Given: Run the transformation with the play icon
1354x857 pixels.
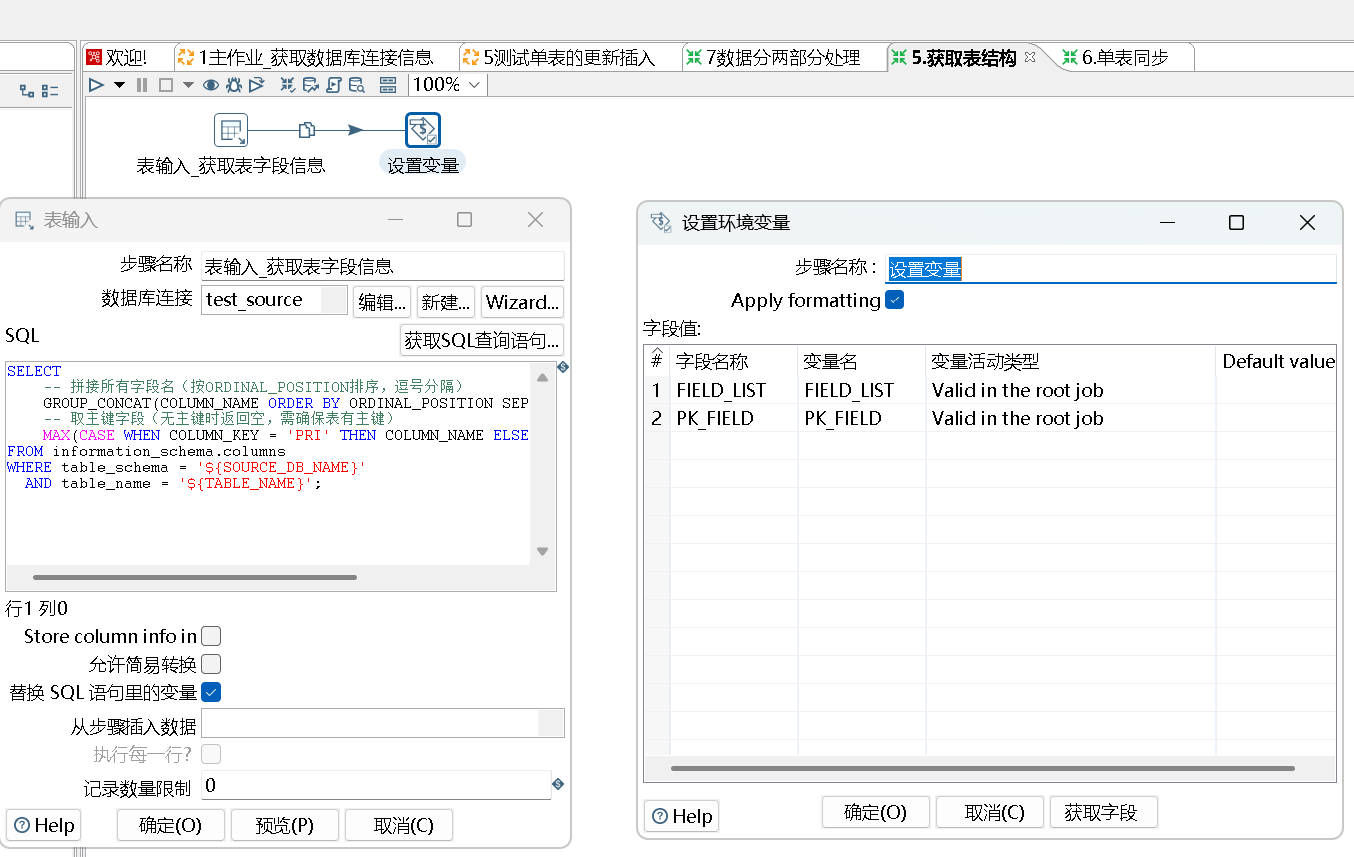Looking at the screenshot, I should (x=96, y=85).
